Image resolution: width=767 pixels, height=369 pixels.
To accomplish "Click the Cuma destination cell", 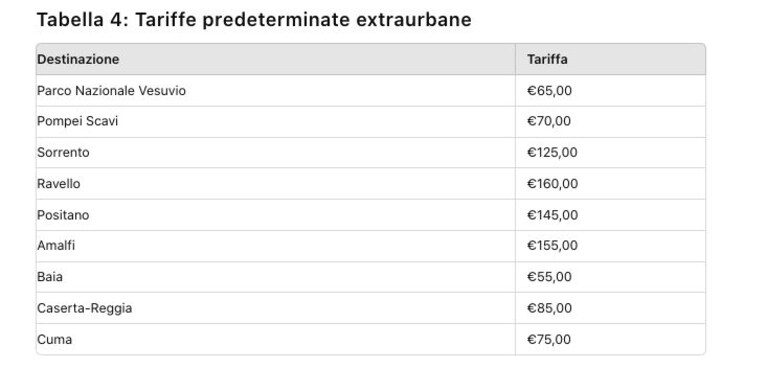I will (275, 339).
